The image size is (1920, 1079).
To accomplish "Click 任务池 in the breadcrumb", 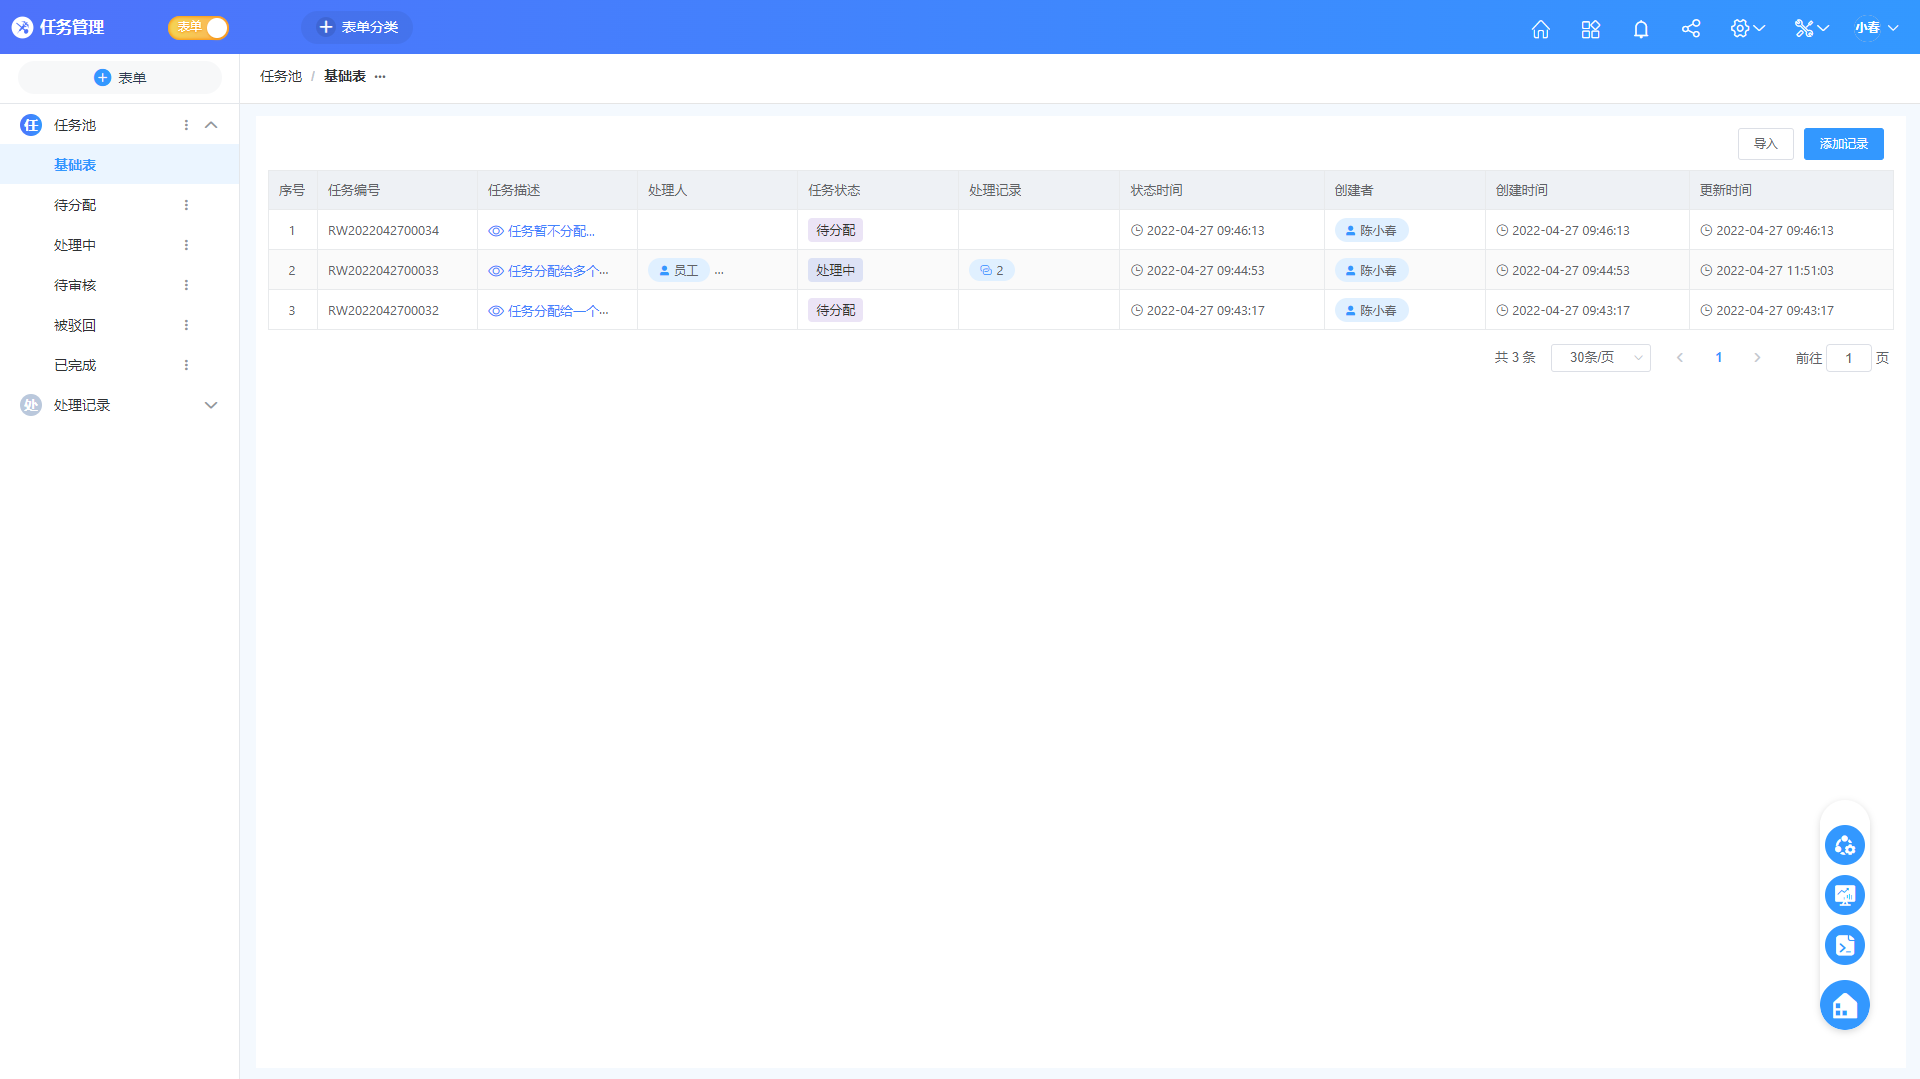I will click(x=281, y=76).
